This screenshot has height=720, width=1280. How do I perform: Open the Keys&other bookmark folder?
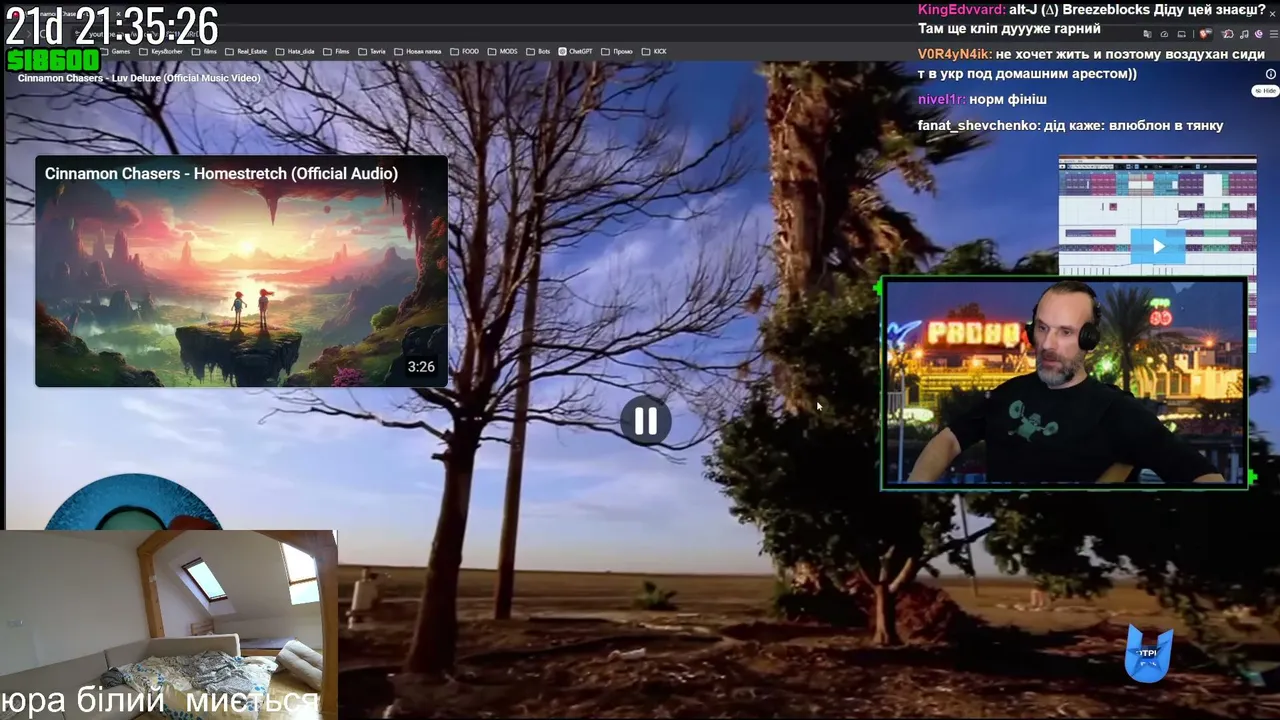161,51
